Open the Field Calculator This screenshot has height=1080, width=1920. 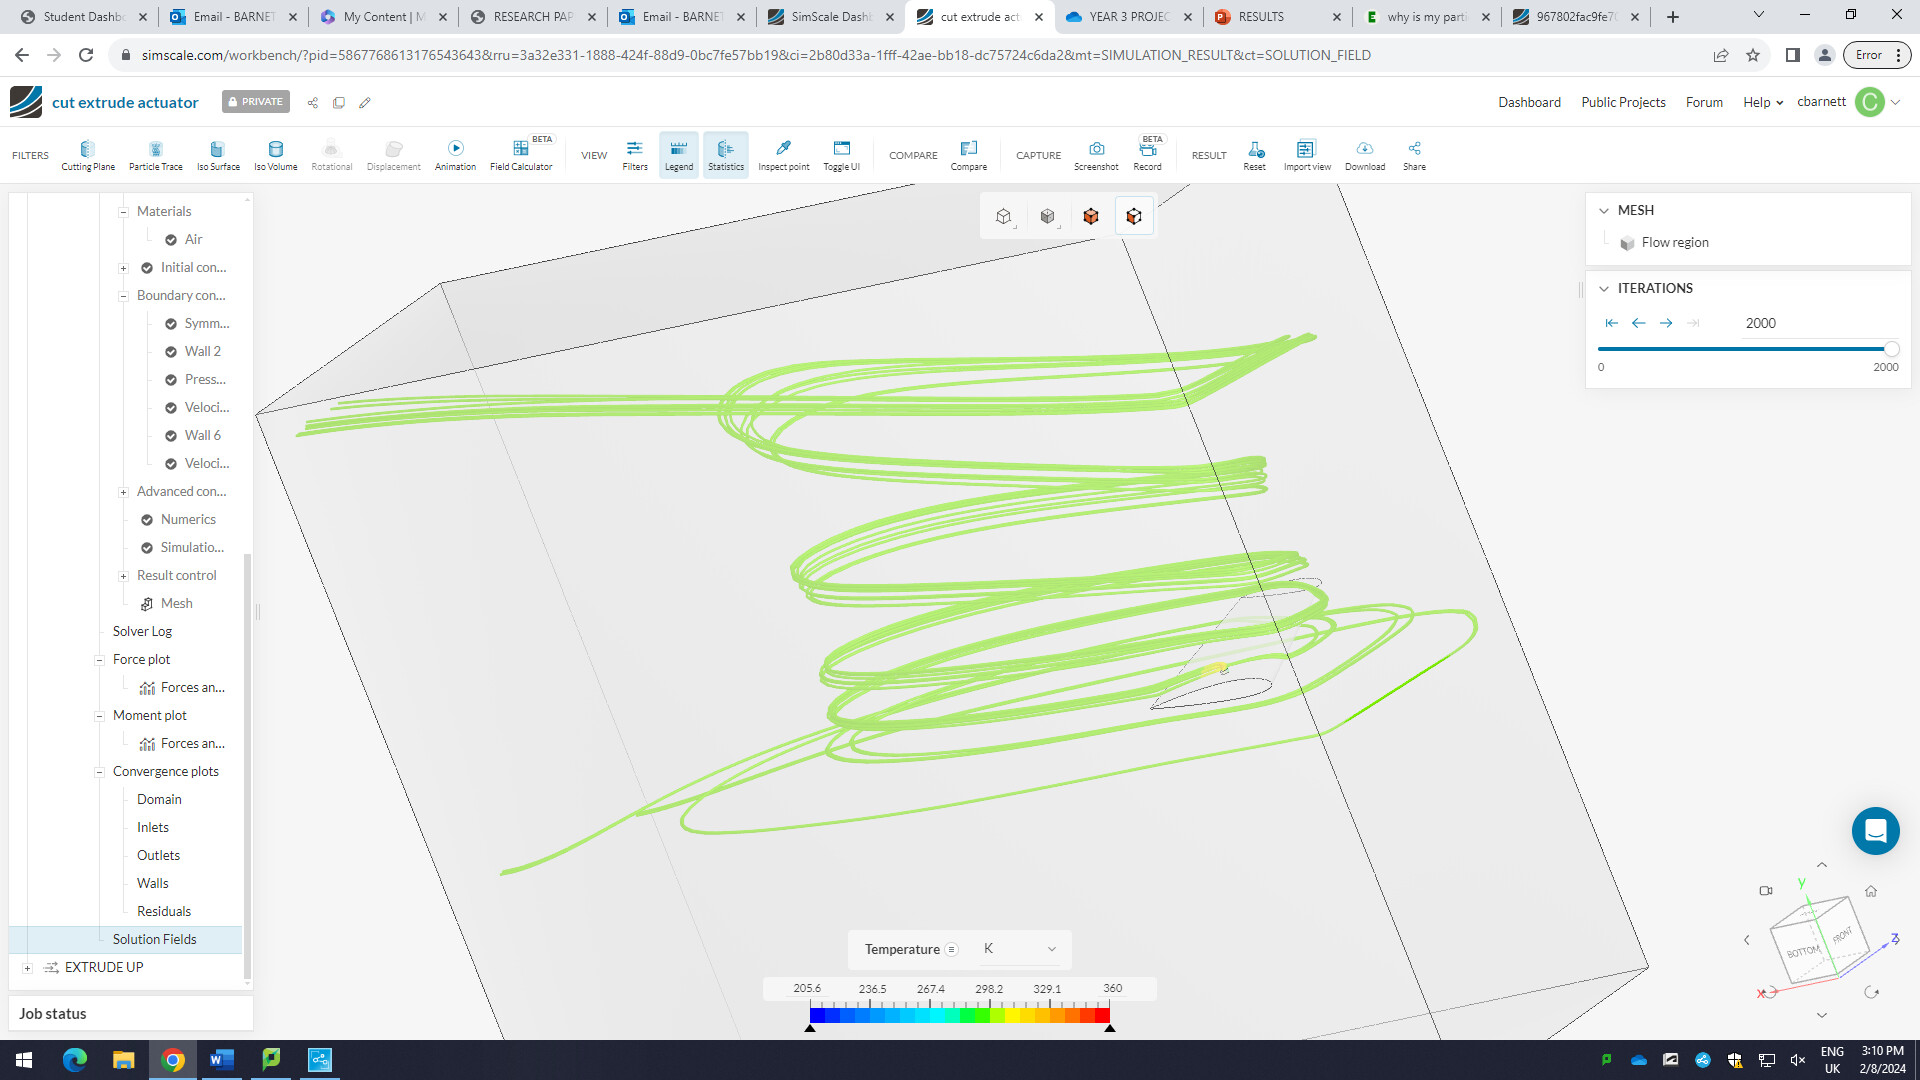pyautogui.click(x=521, y=153)
